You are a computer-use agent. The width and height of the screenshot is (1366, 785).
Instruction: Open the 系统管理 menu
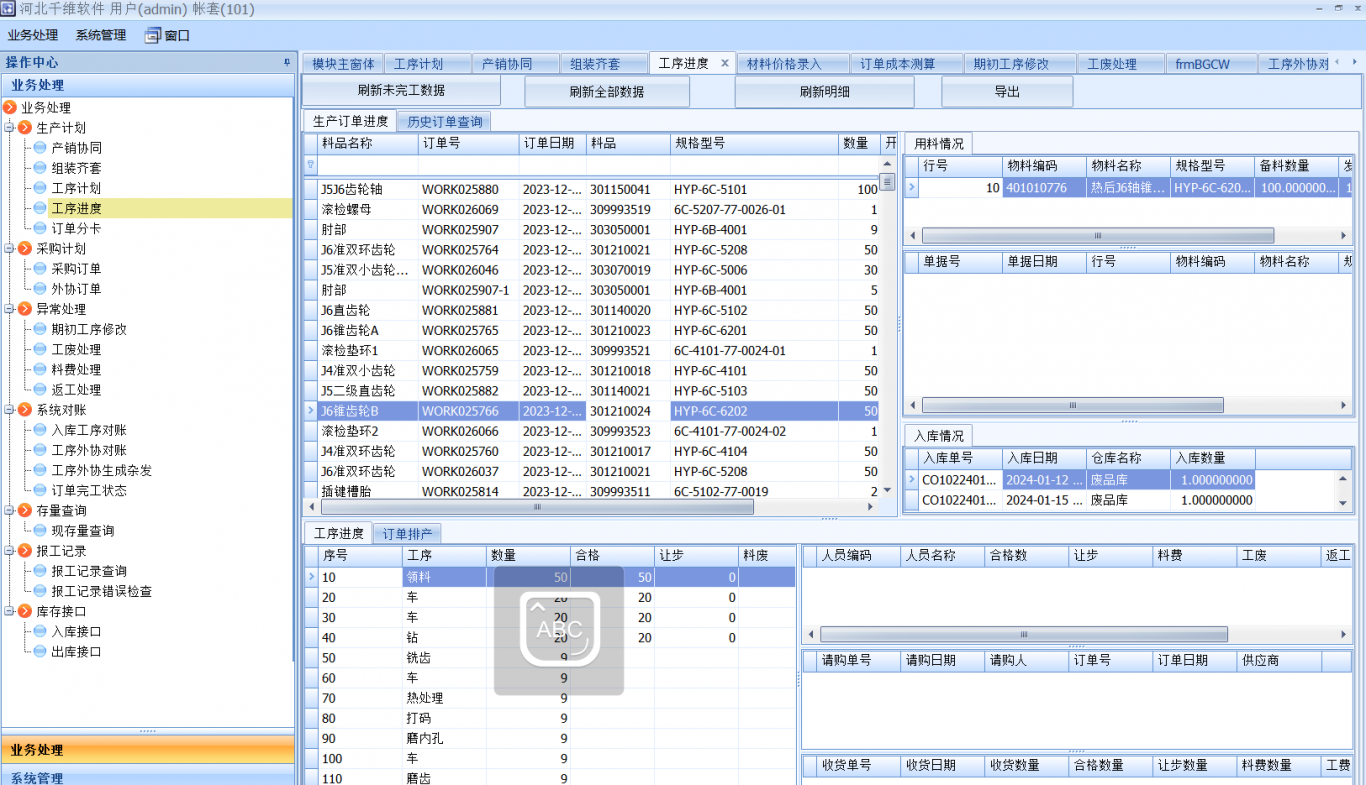pyautogui.click(x=101, y=35)
